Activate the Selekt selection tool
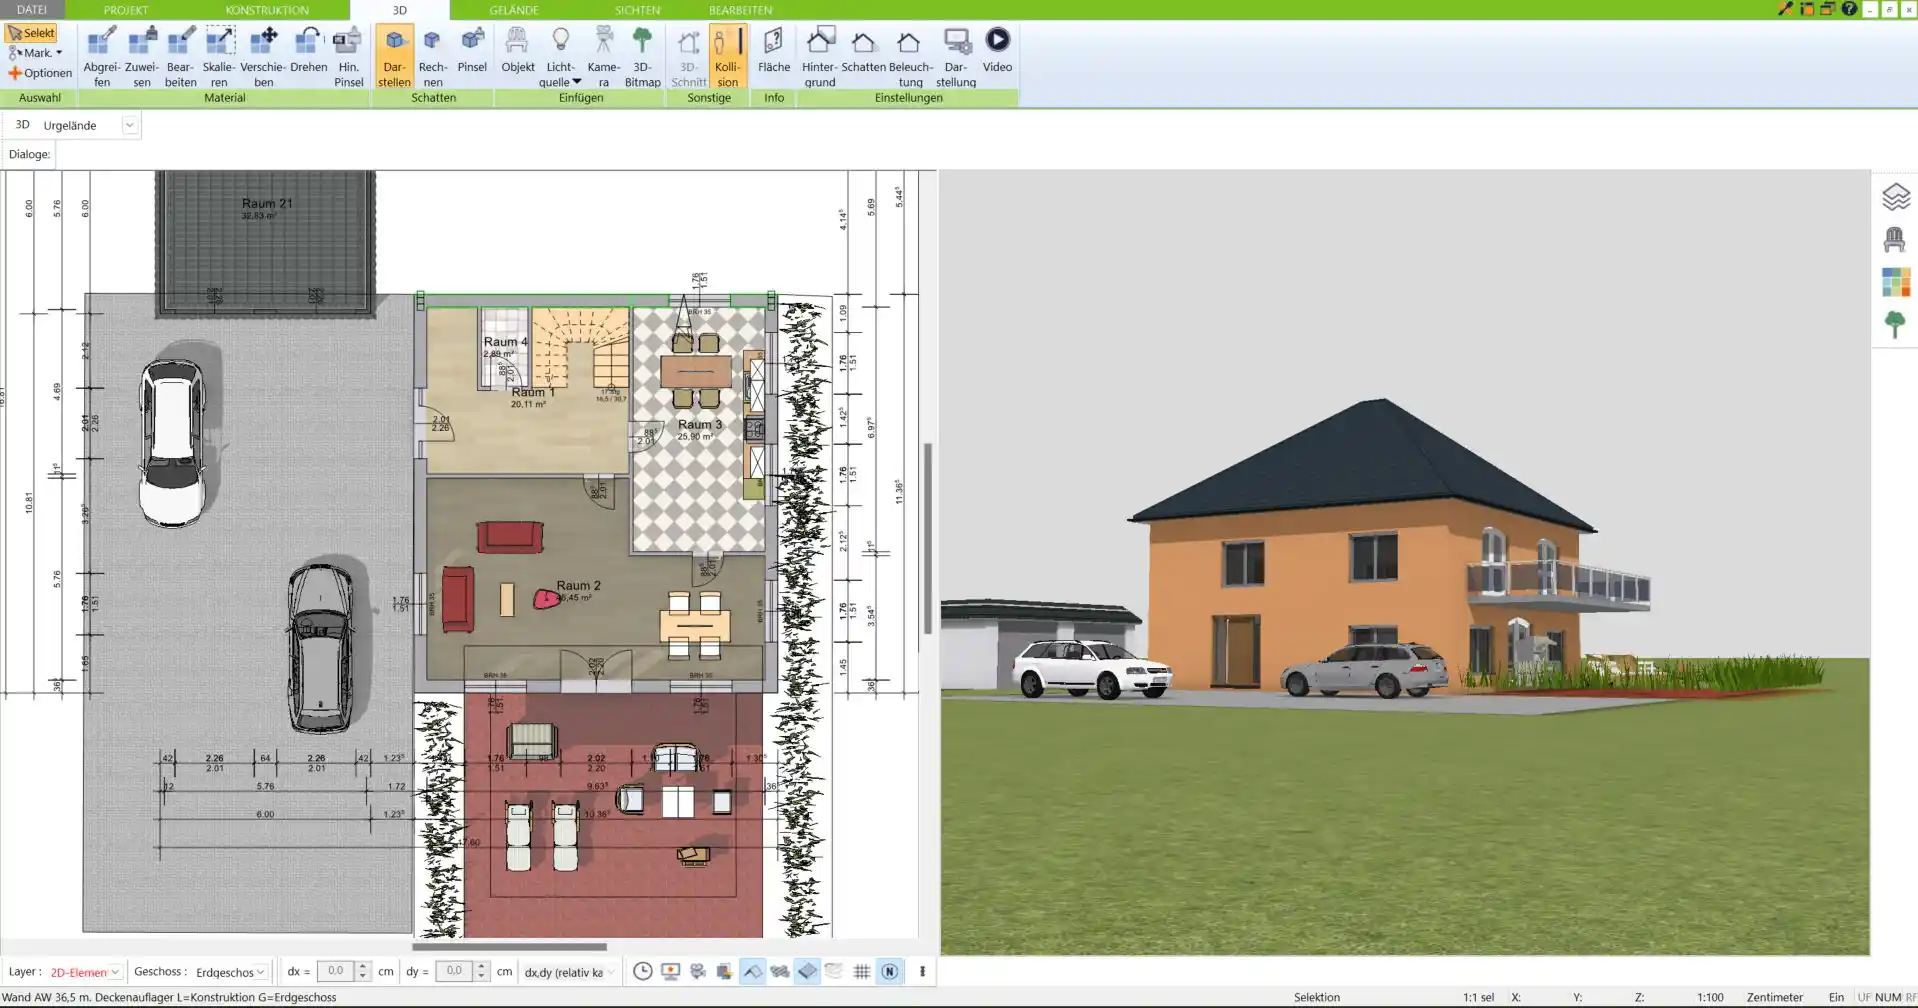Screen dimensions: 1918x1008 [x=32, y=33]
